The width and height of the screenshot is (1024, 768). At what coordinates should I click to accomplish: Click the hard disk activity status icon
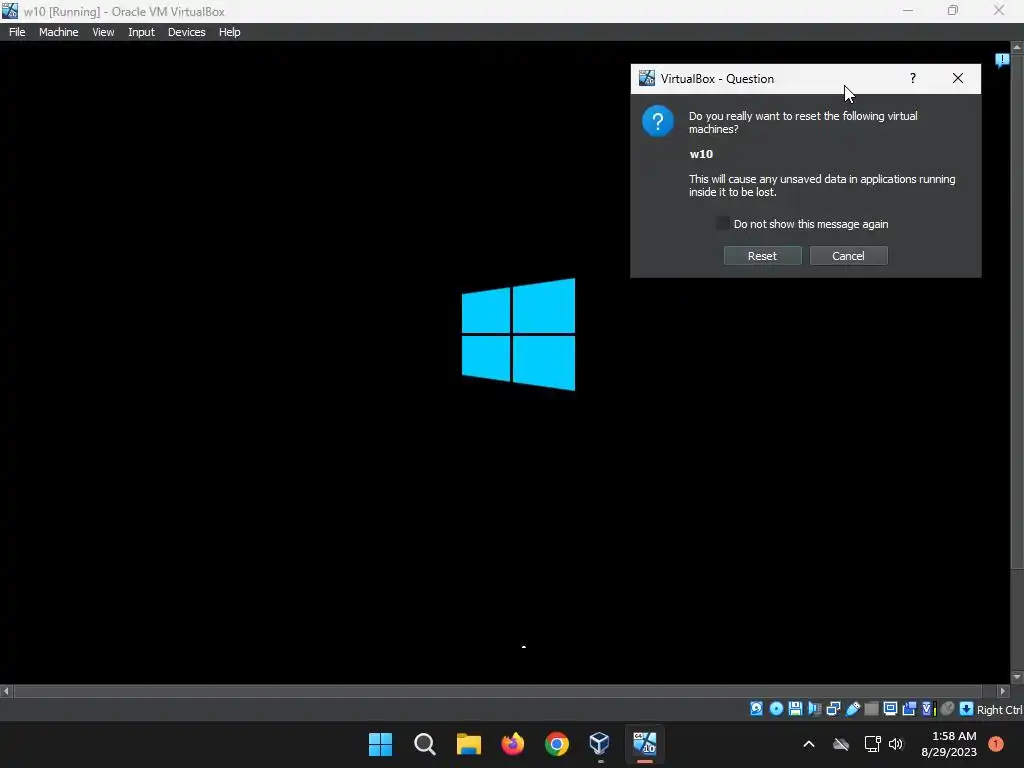click(x=756, y=709)
